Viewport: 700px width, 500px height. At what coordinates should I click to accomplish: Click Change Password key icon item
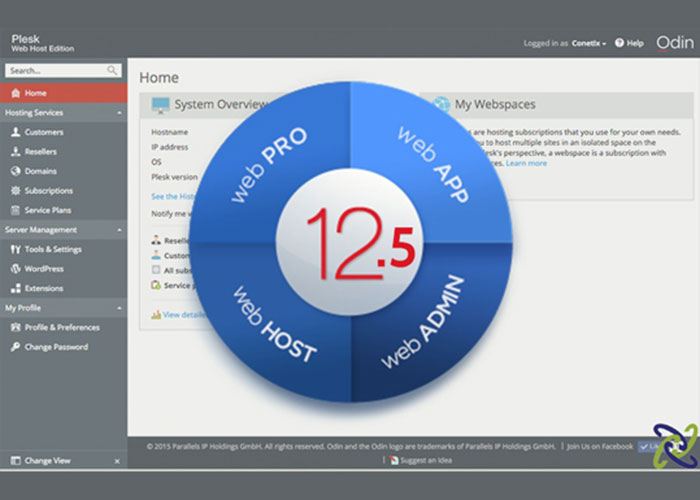point(56,347)
